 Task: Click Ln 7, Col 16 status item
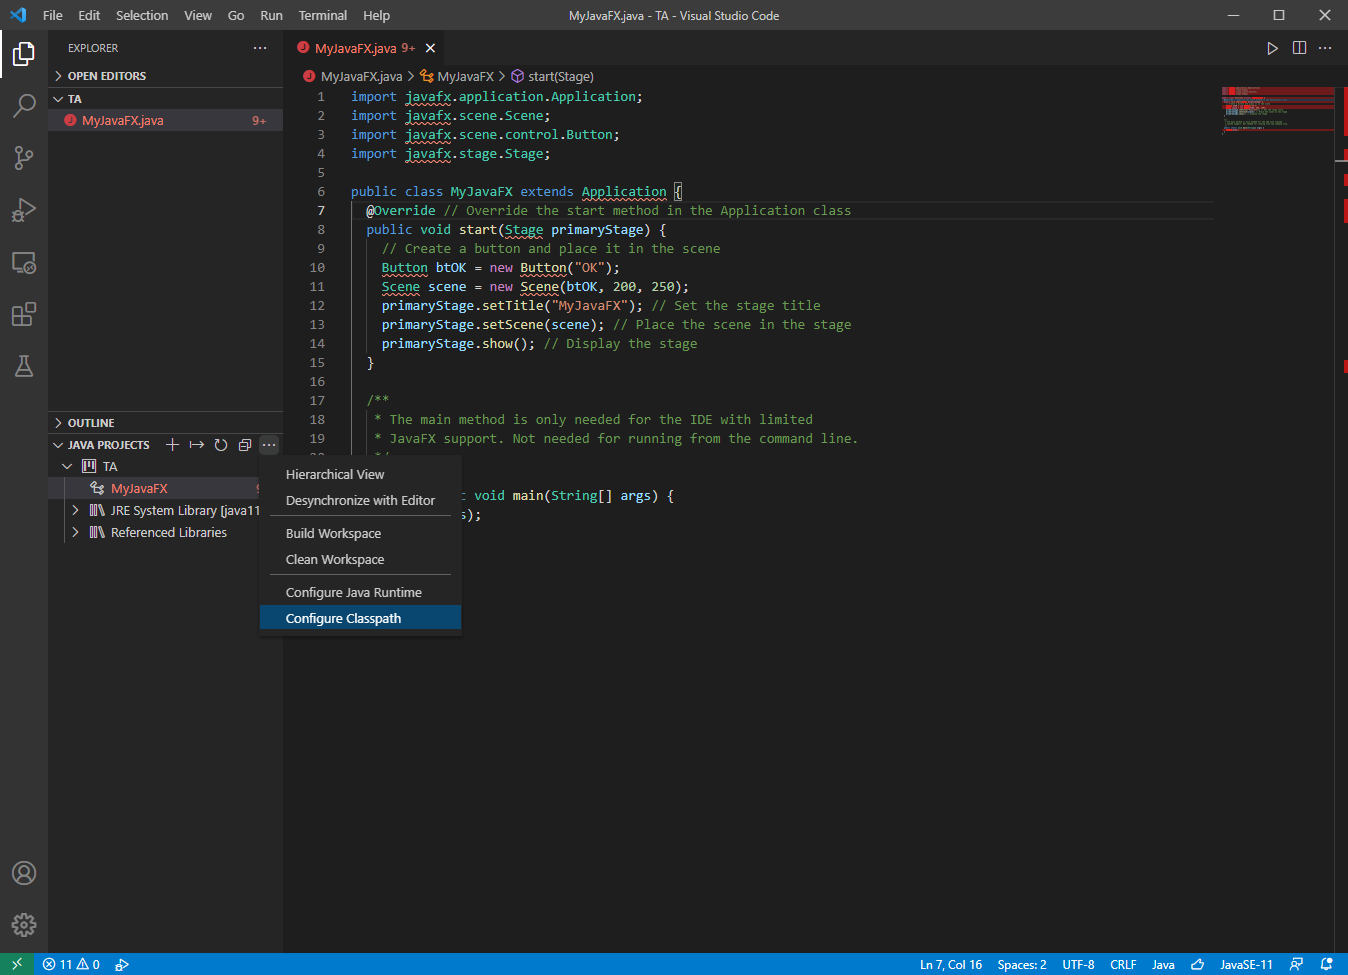[x=951, y=964]
